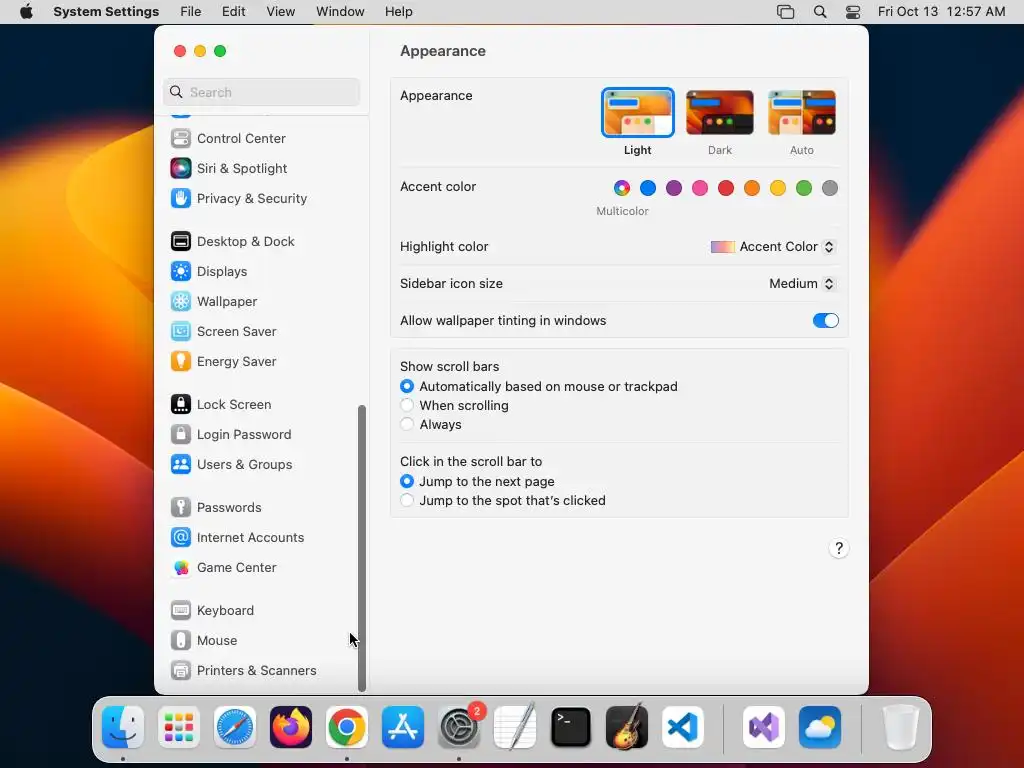Click the date and time clock
The width and height of the screenshot is (1024, 768).
coord(941,12)
